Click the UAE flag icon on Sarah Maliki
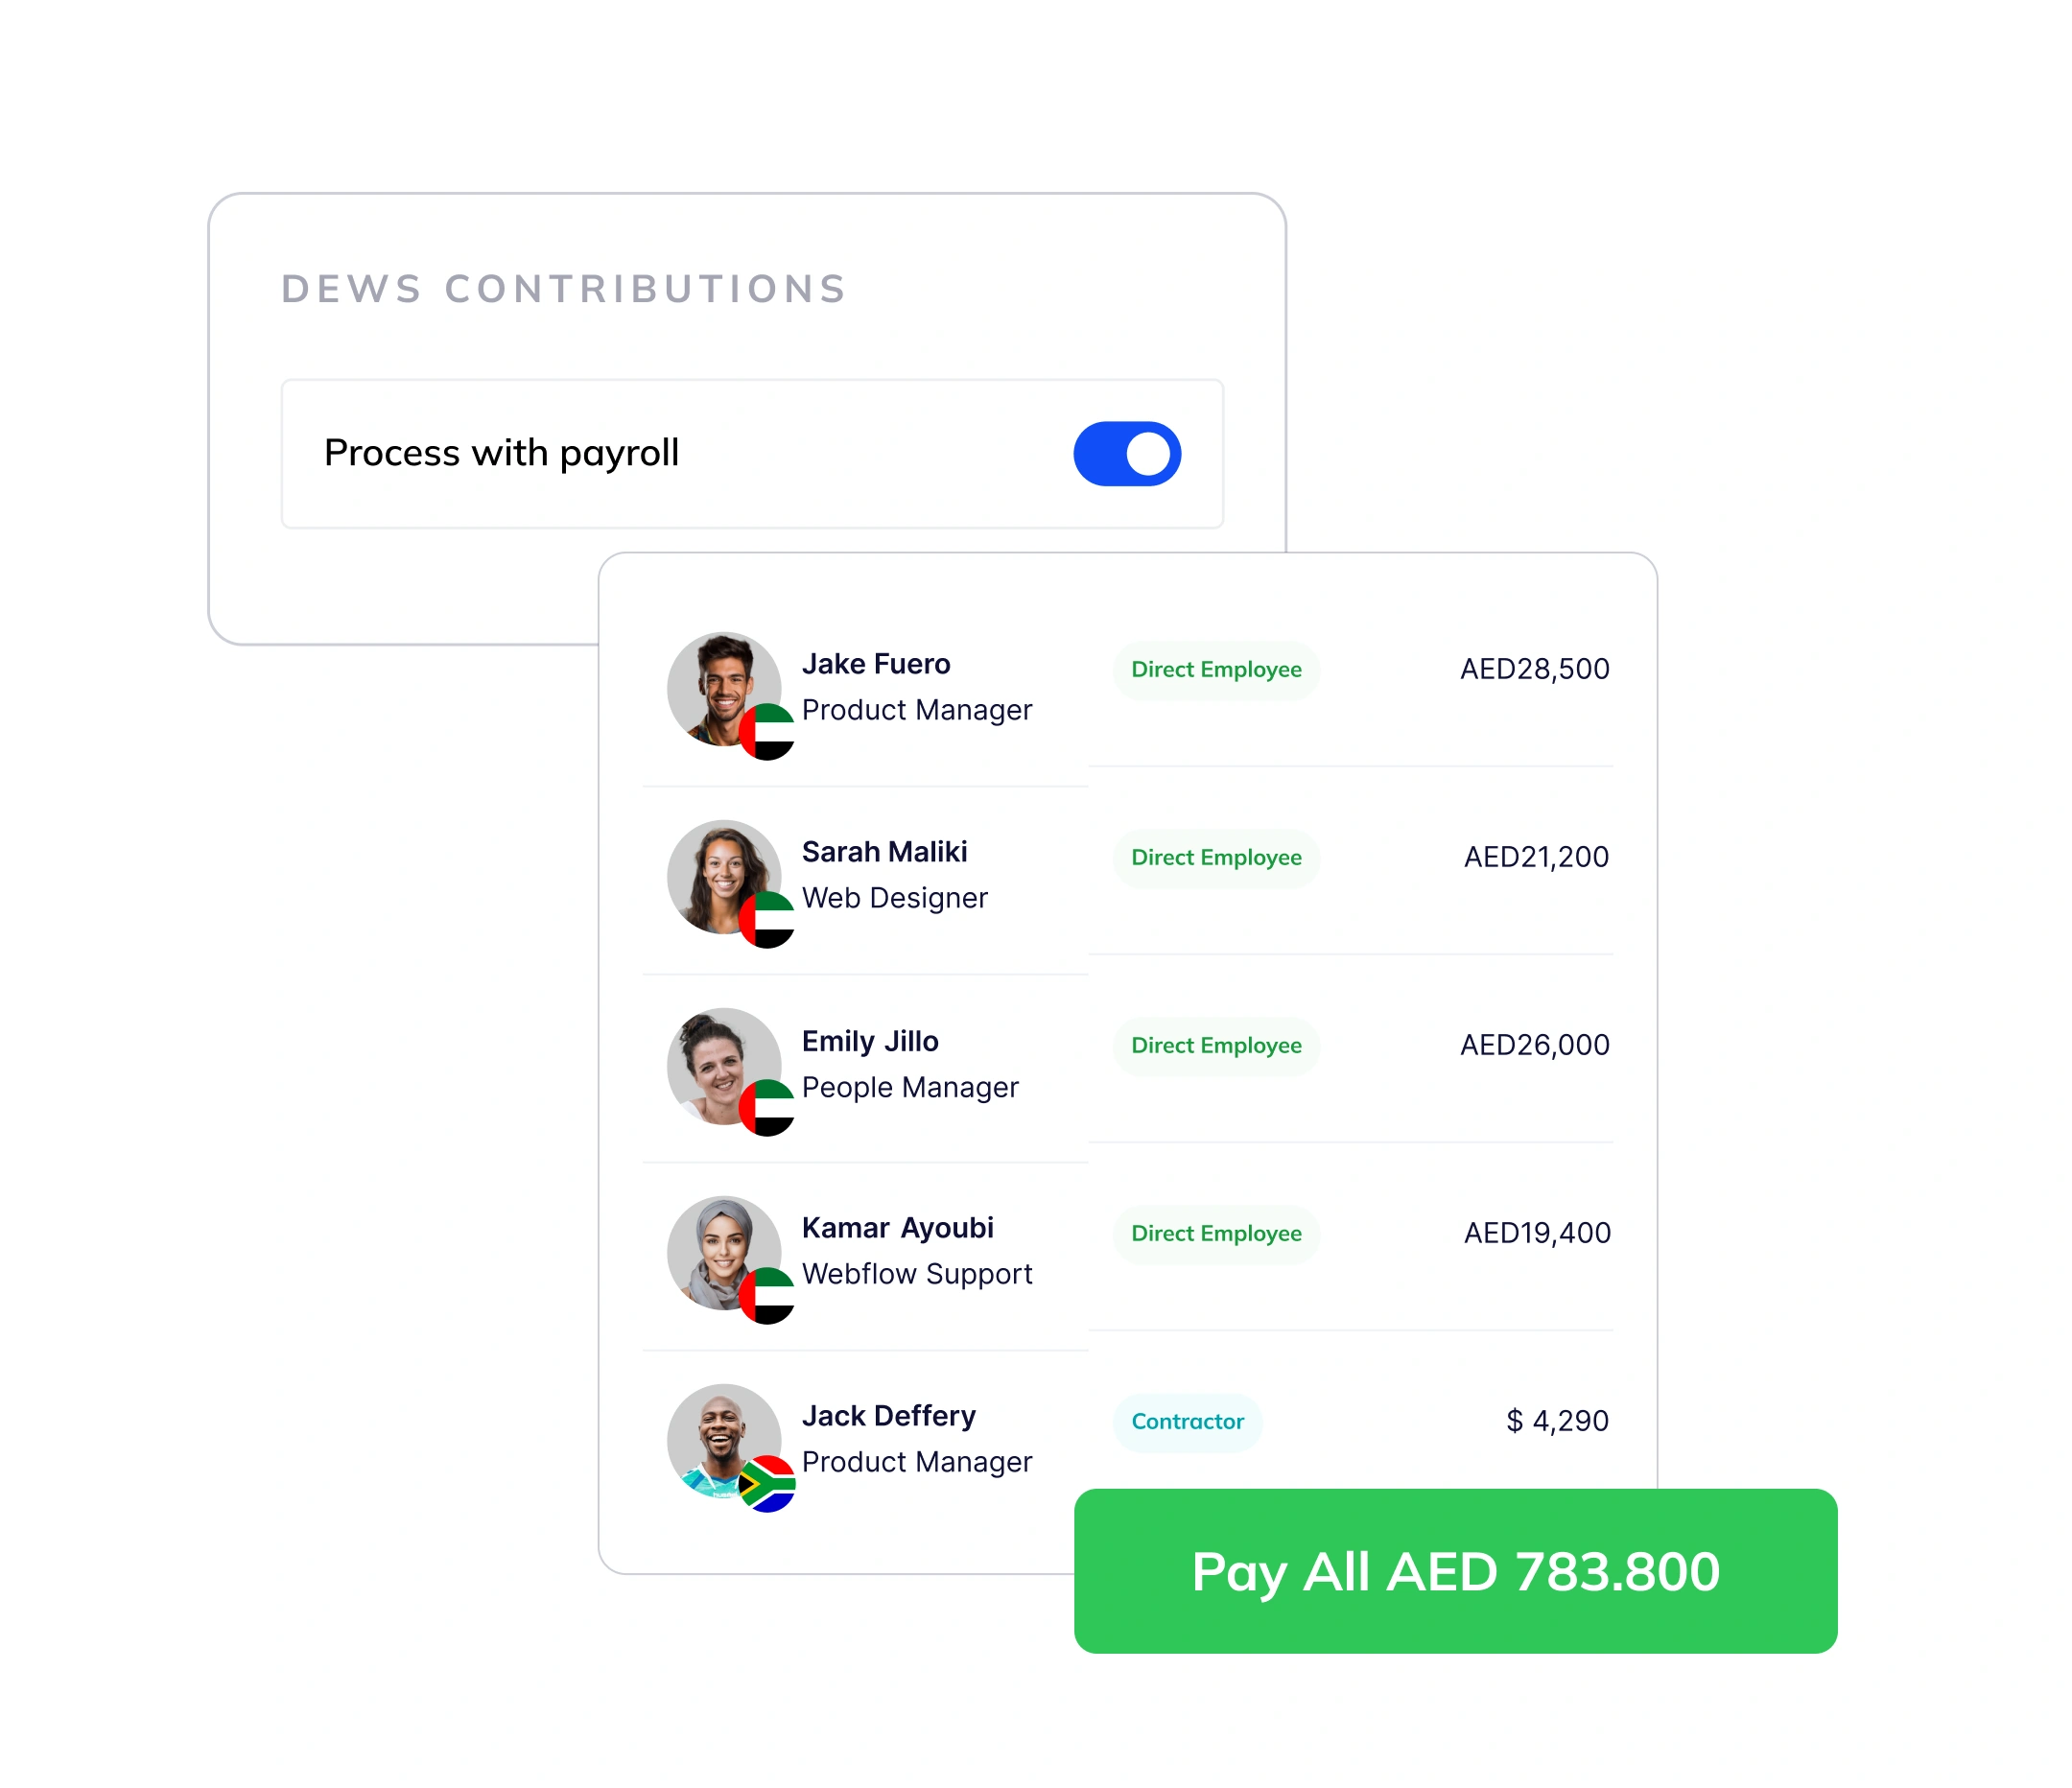The image size is (2072, 1788). [x=767, y=920]
